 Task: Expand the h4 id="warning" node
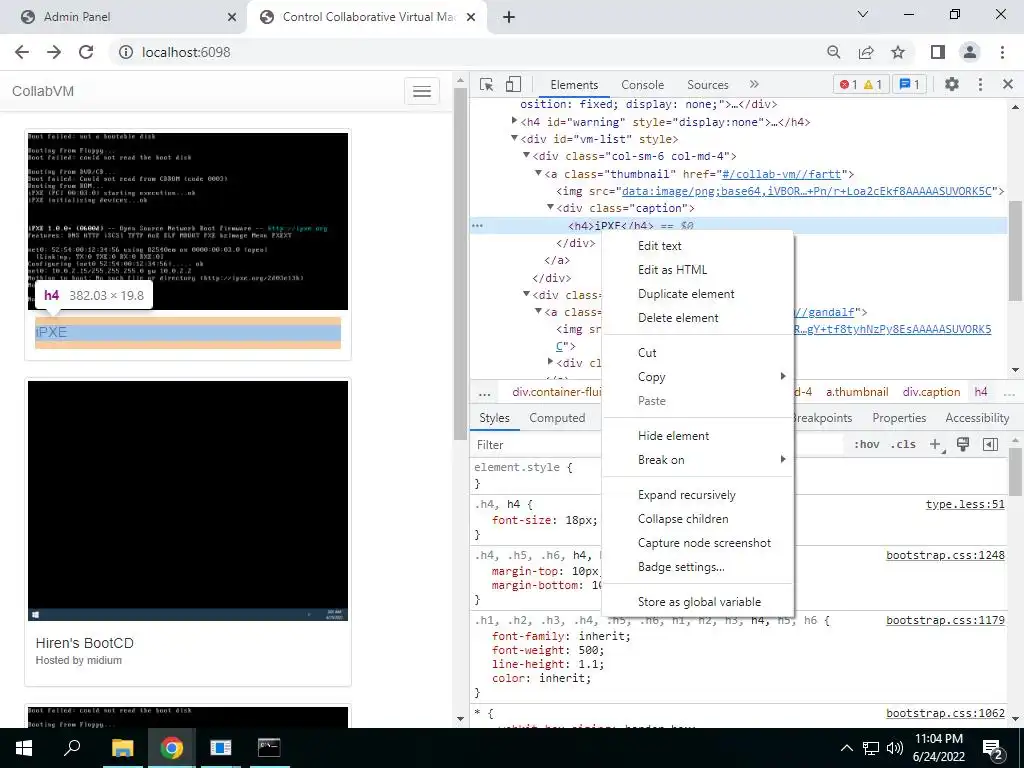[x=514, y=121]
